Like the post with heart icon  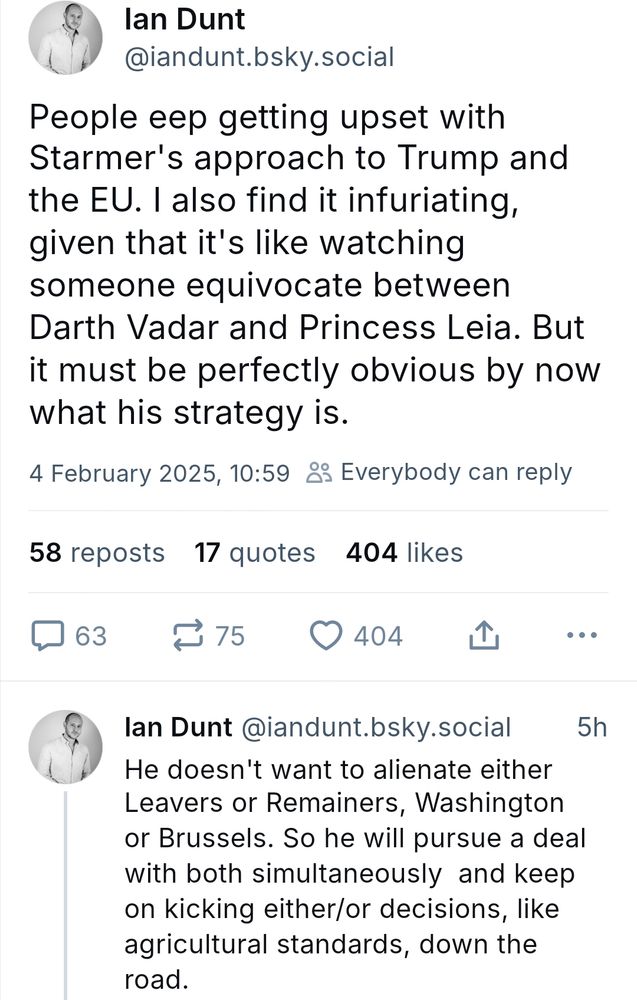[x=326, y=635]
